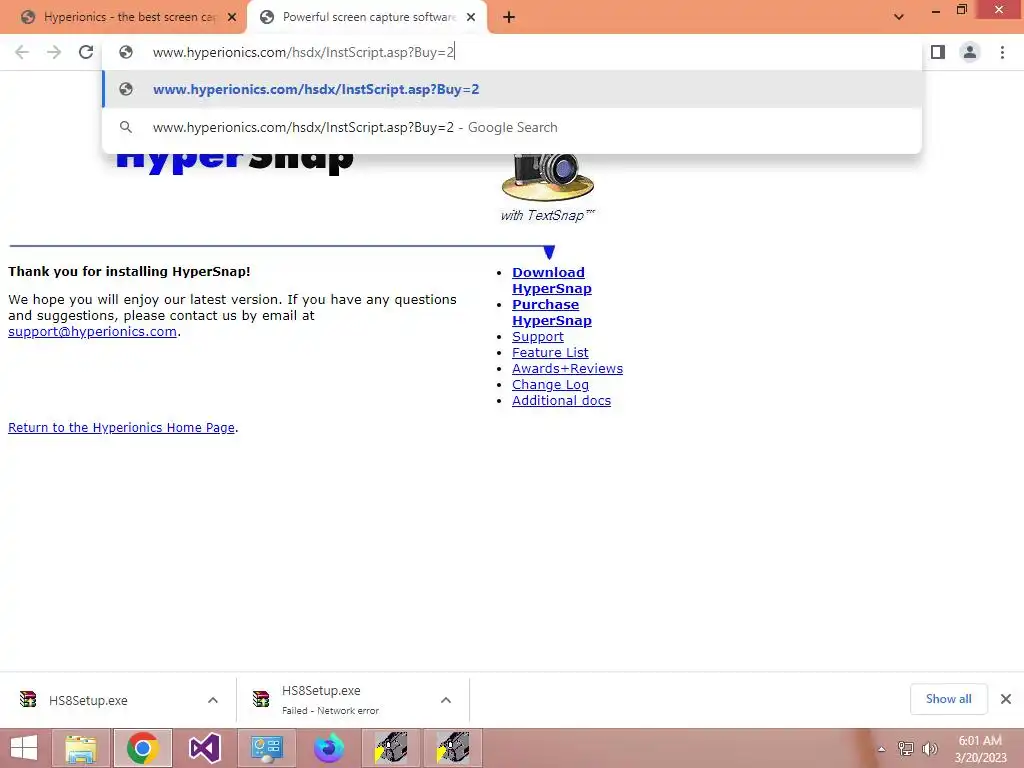This screenshot has width=1024, height=768.
Task: Expand options for first HS8Setup.exe download
Action: [213, 700]
